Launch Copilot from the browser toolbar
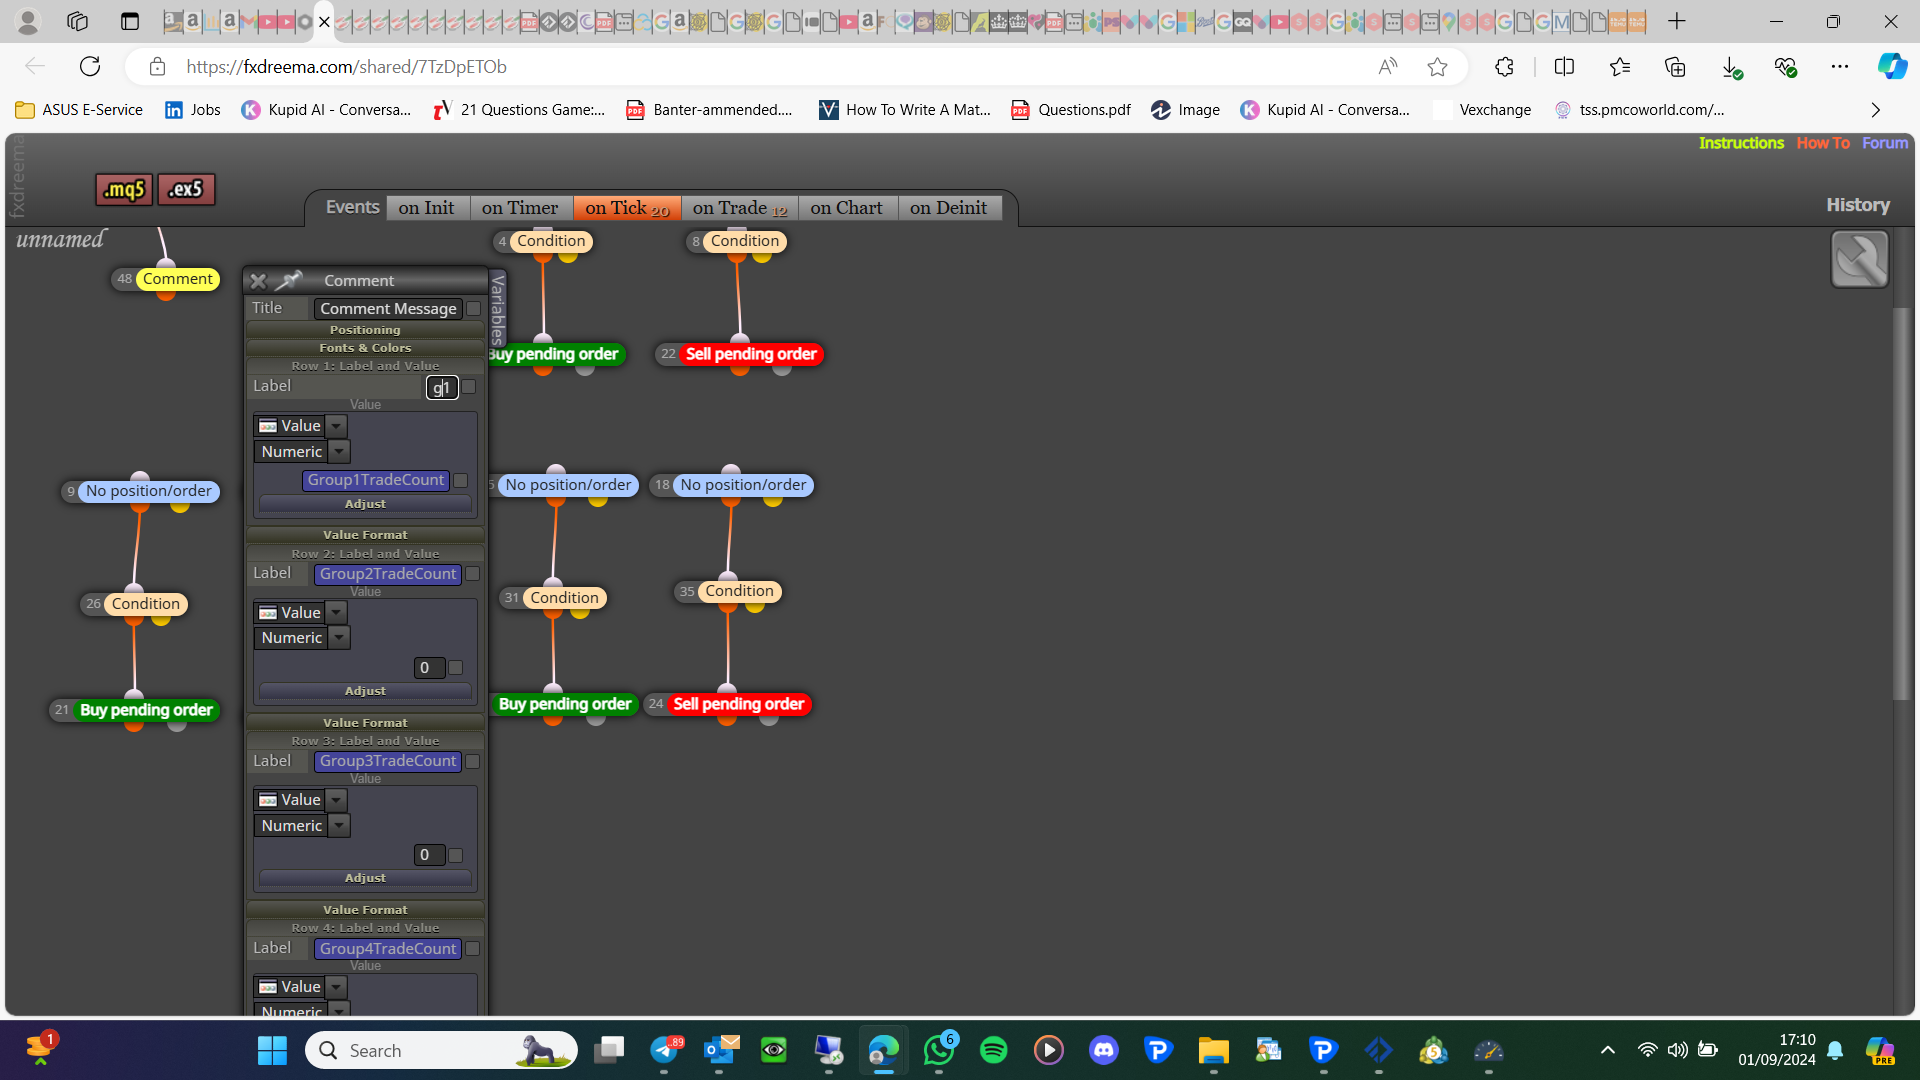Screen dimensions: 1920x1080 1892,67
